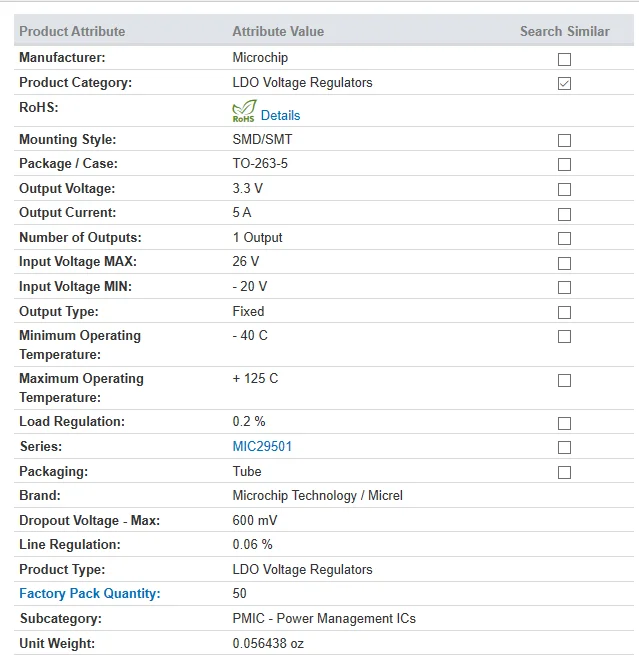Click the + 125 C temperature value
The height and width of the screenshot is (655, 639).
tap(255, 378)
